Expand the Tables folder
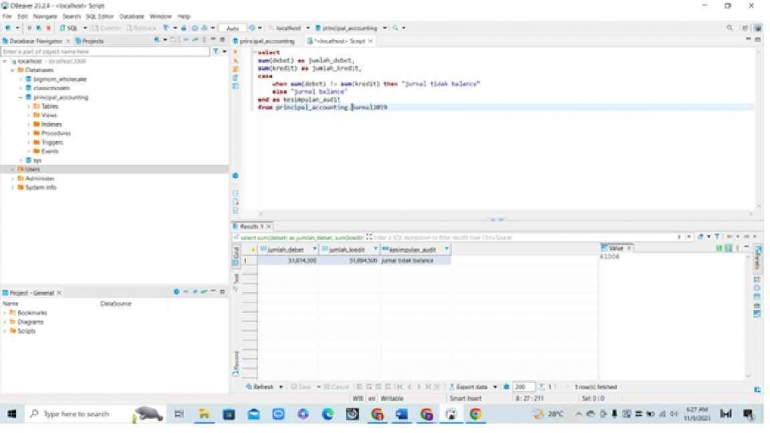 (29, 106)
